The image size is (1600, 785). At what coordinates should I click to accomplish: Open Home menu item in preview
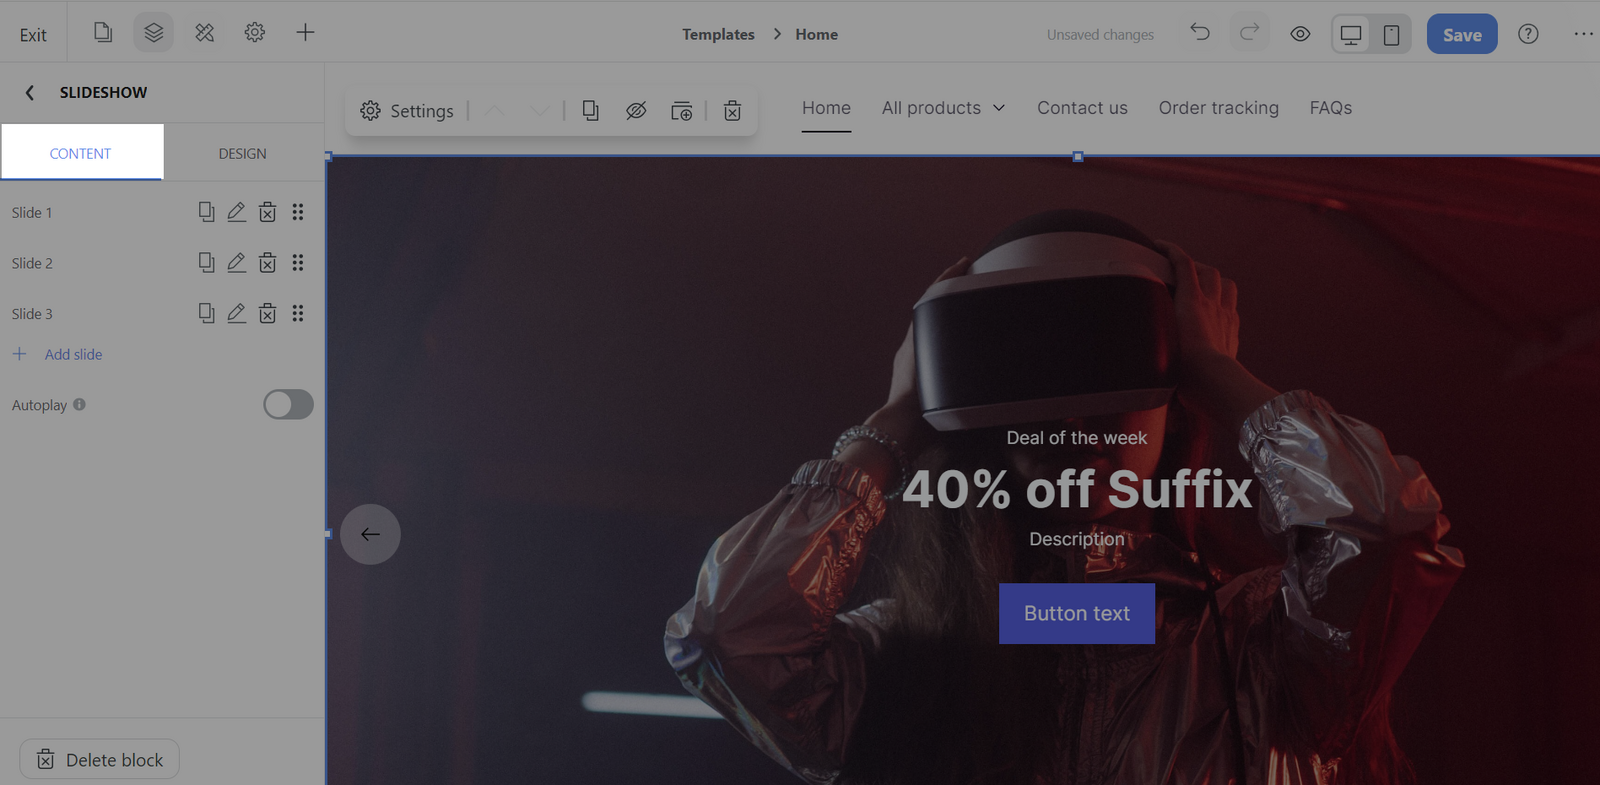(826, 108)
